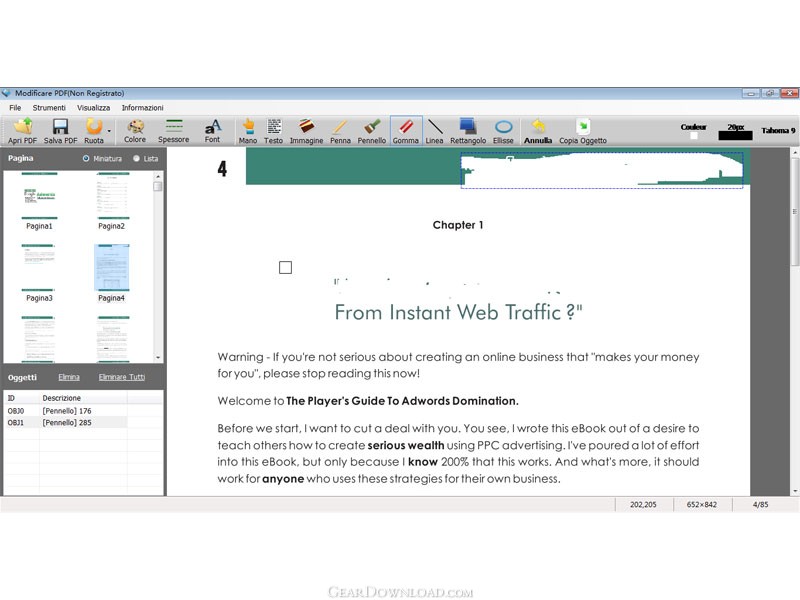
Task: Click the dashed selected brush object
Action: 602,170
